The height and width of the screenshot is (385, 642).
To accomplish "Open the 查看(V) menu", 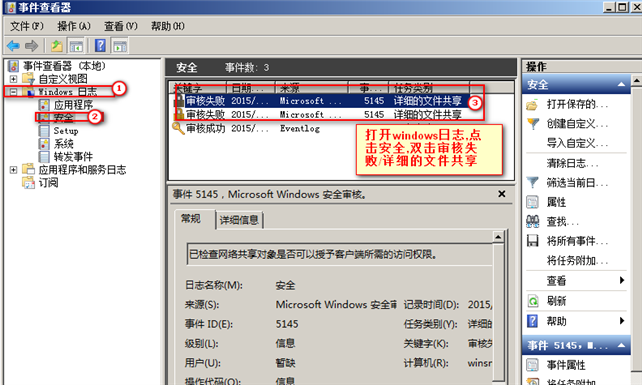I will point(121,26).
